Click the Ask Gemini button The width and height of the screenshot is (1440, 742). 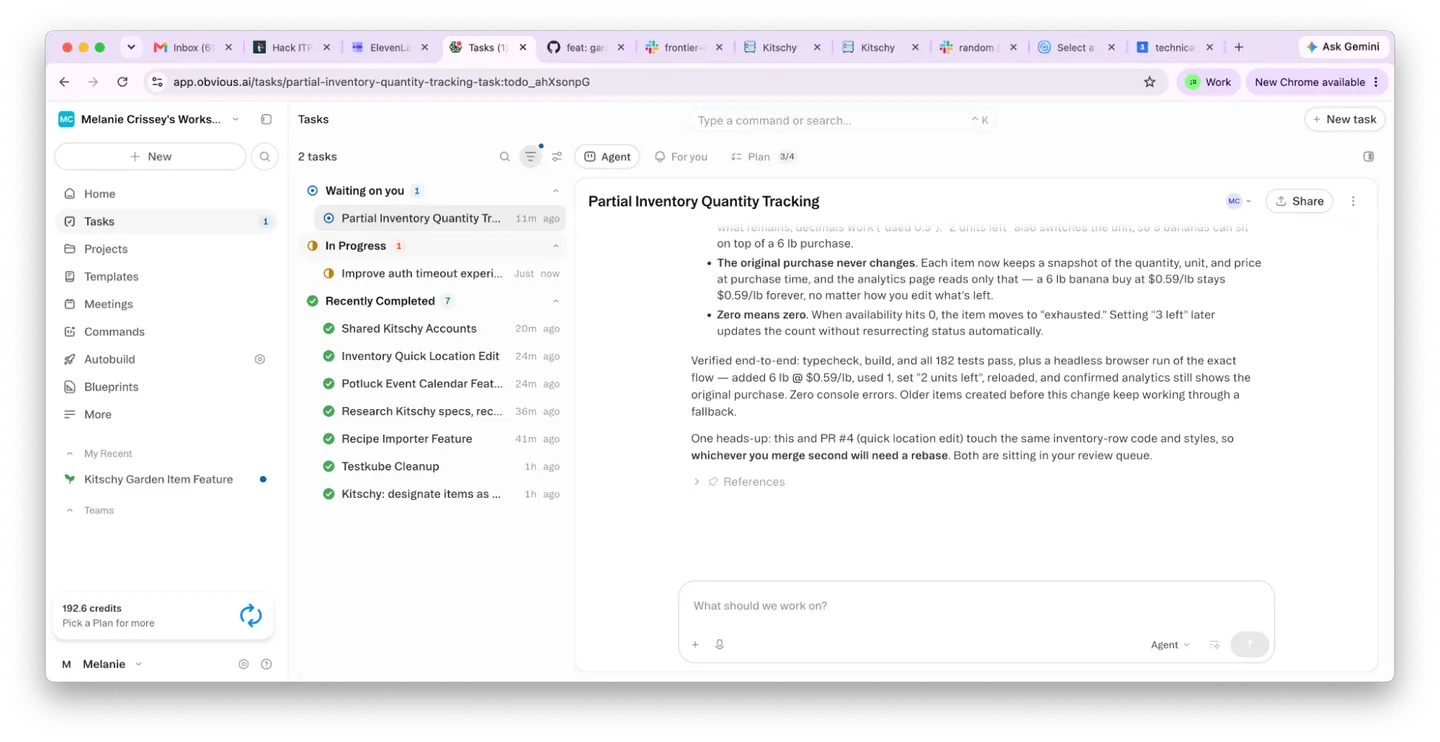click(x=1343, y=47)
